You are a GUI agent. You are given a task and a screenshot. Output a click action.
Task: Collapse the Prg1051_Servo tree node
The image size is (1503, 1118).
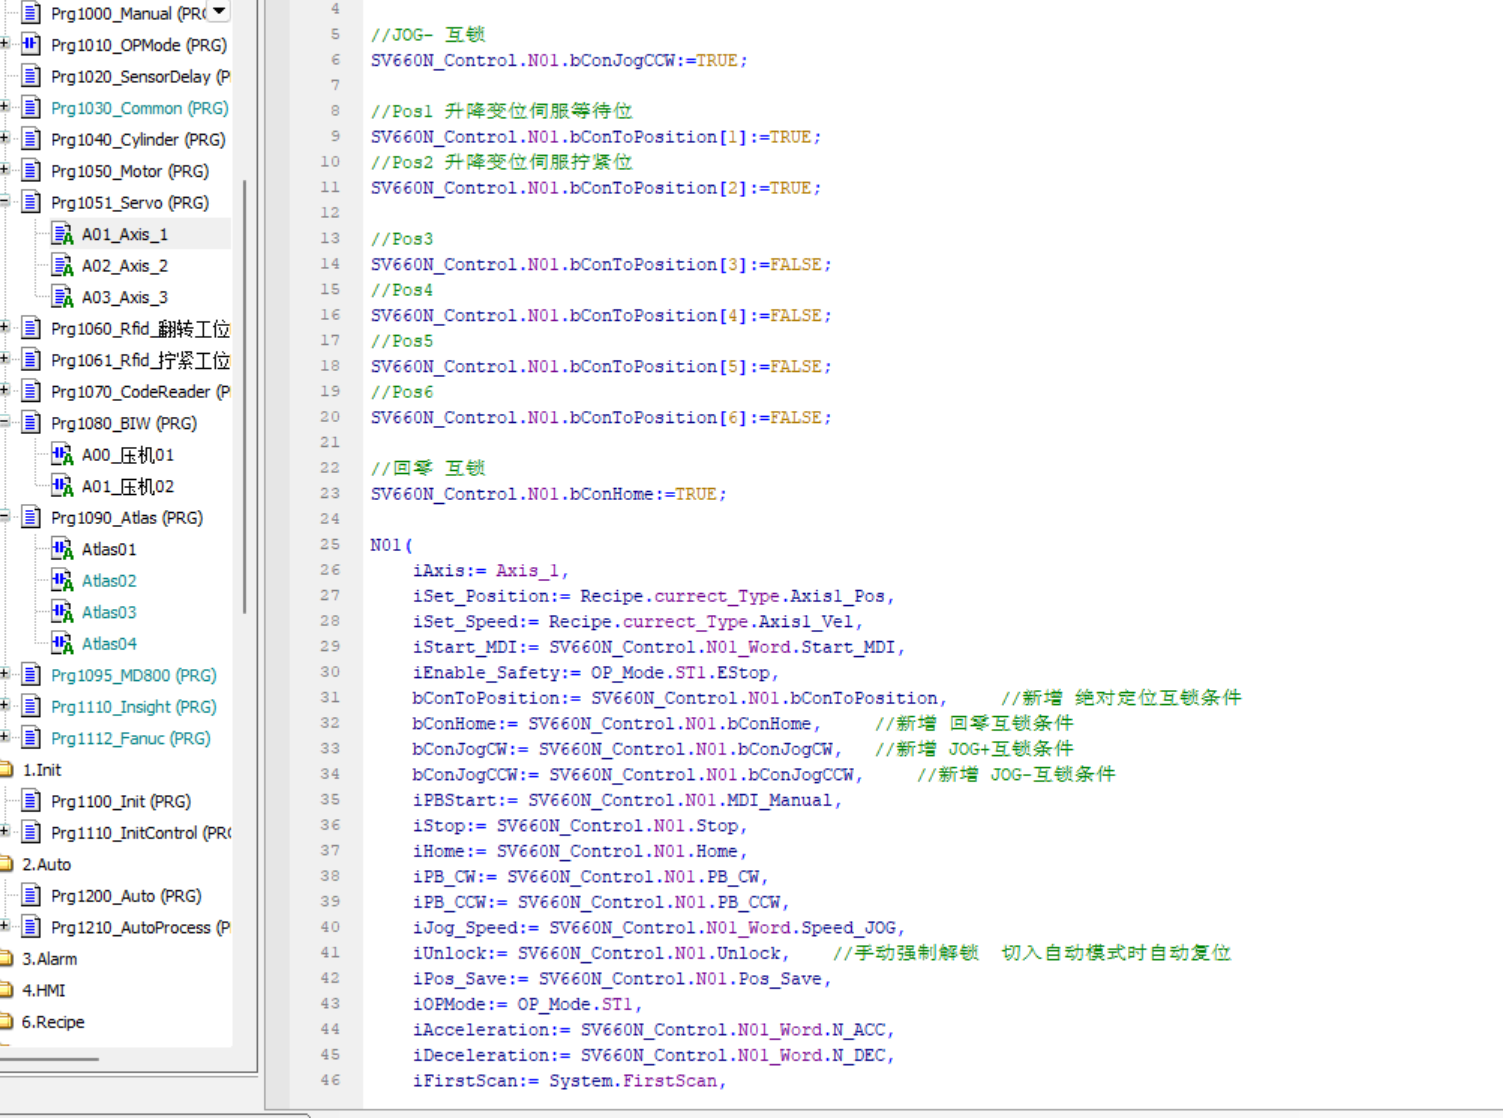point(5,201)
